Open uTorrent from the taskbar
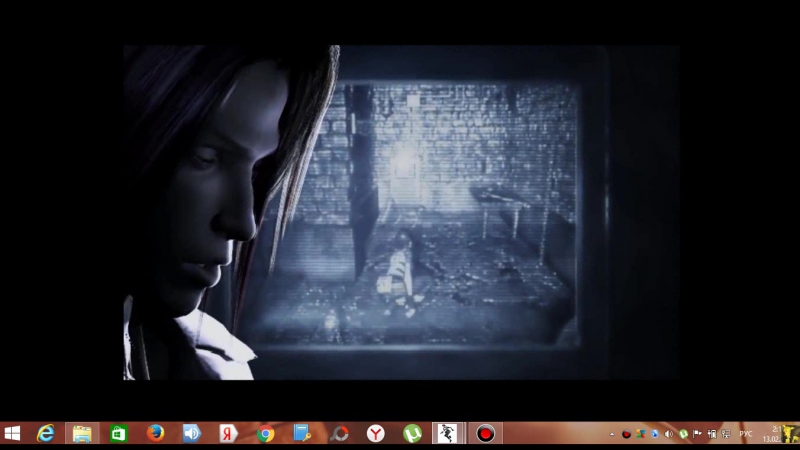 click(412, 434)
